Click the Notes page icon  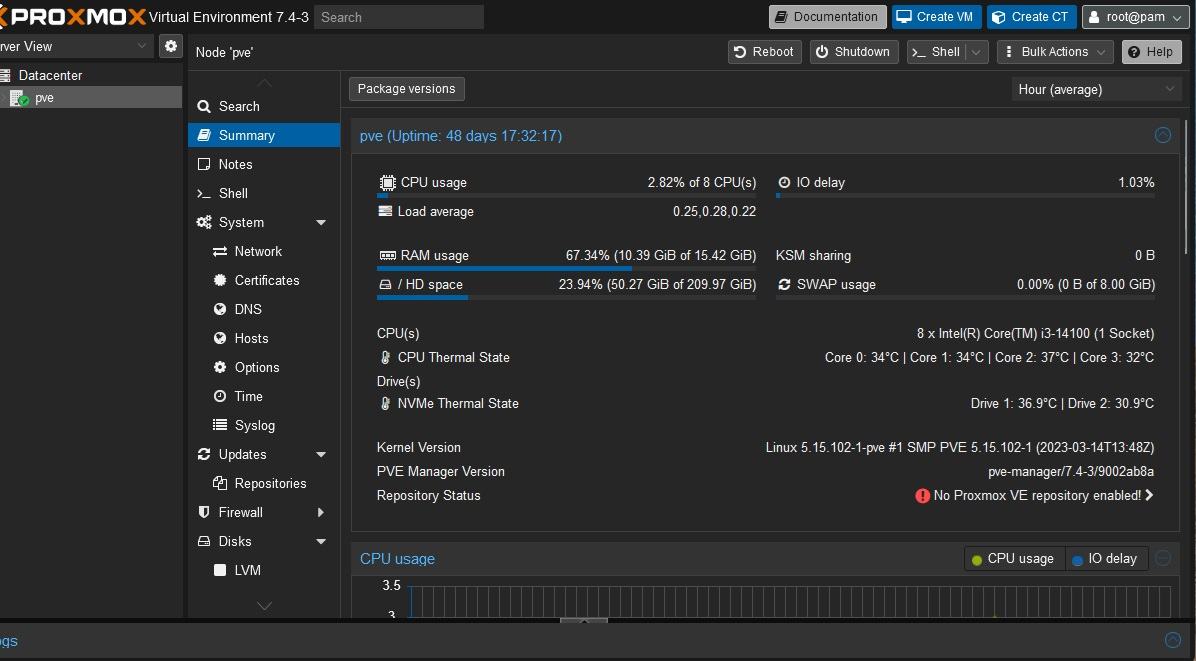[x=204, y=165]
